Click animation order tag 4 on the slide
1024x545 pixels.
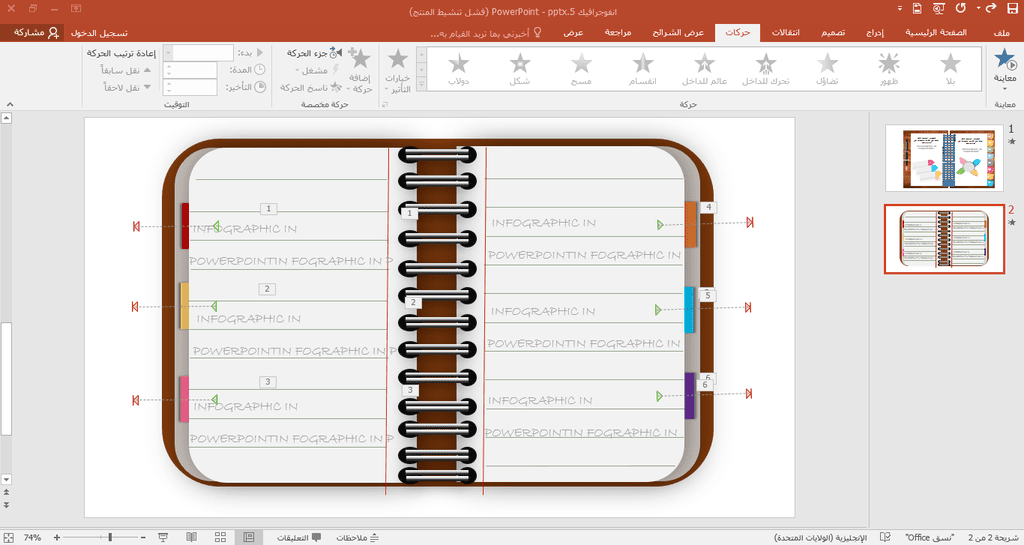point(709,208)
